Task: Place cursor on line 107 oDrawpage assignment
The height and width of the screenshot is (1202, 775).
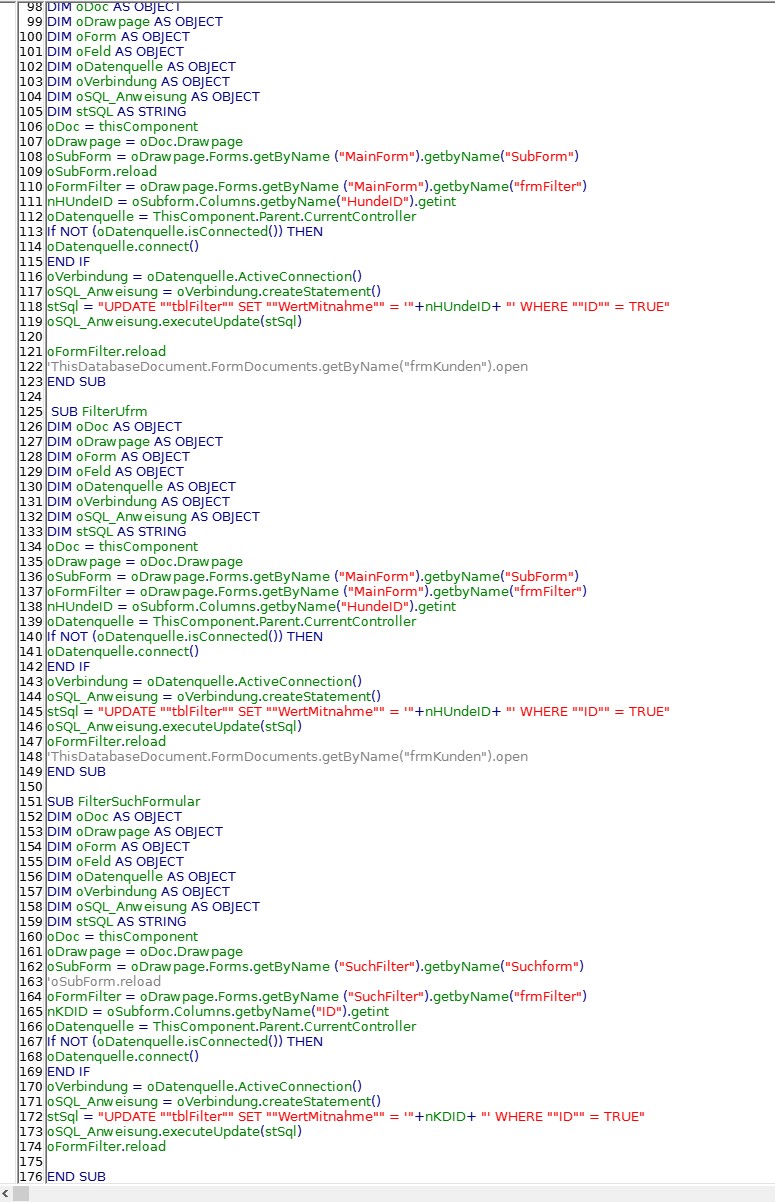Action: pyautogui.click(x=144, y=142)
